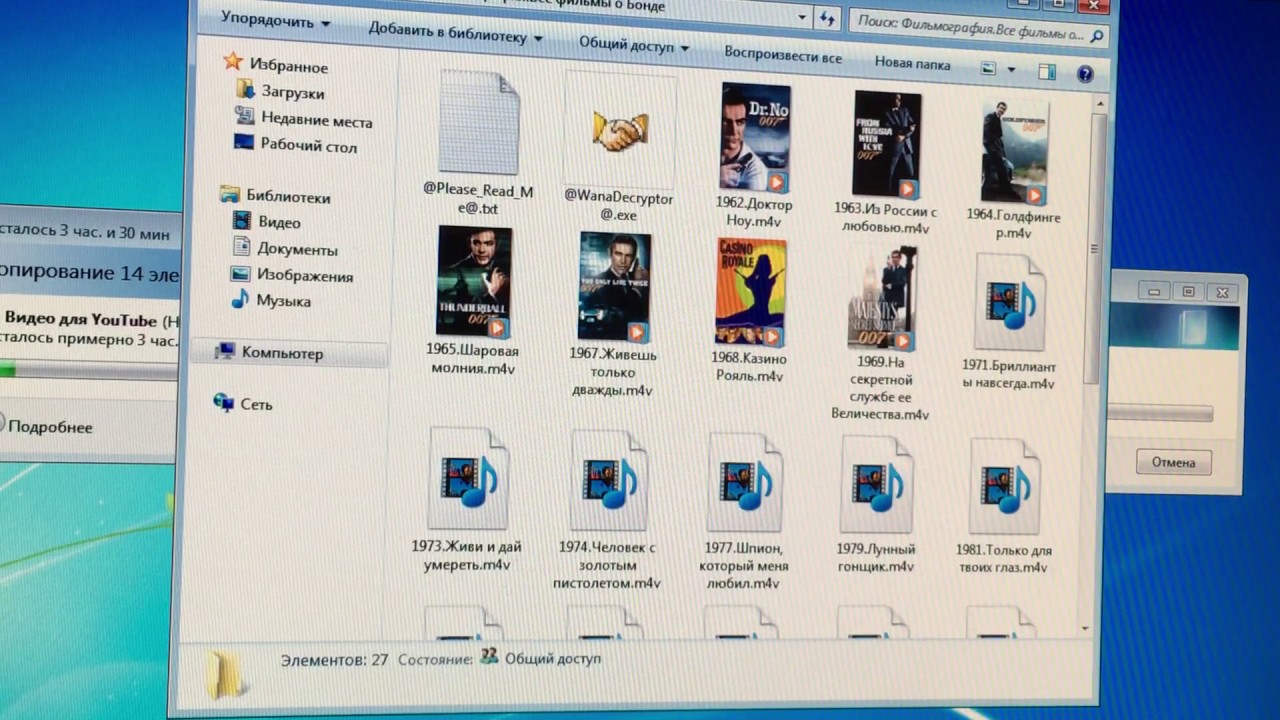Open Недавние места in the sidebar
This screenshot has height=720, width=1280.
pos(316,120)
